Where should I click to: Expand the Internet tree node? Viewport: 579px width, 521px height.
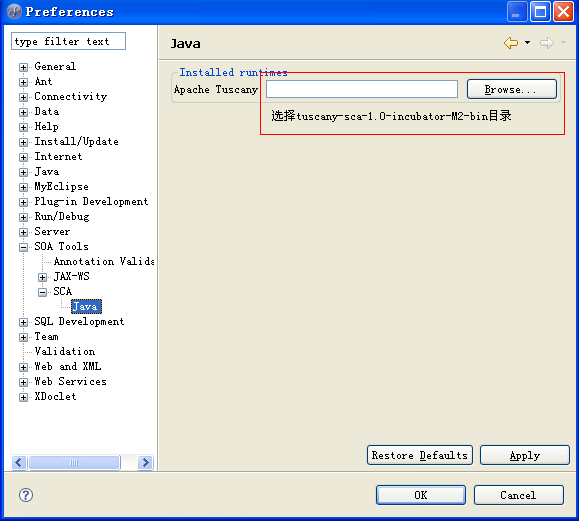click(x=23, y=157)
